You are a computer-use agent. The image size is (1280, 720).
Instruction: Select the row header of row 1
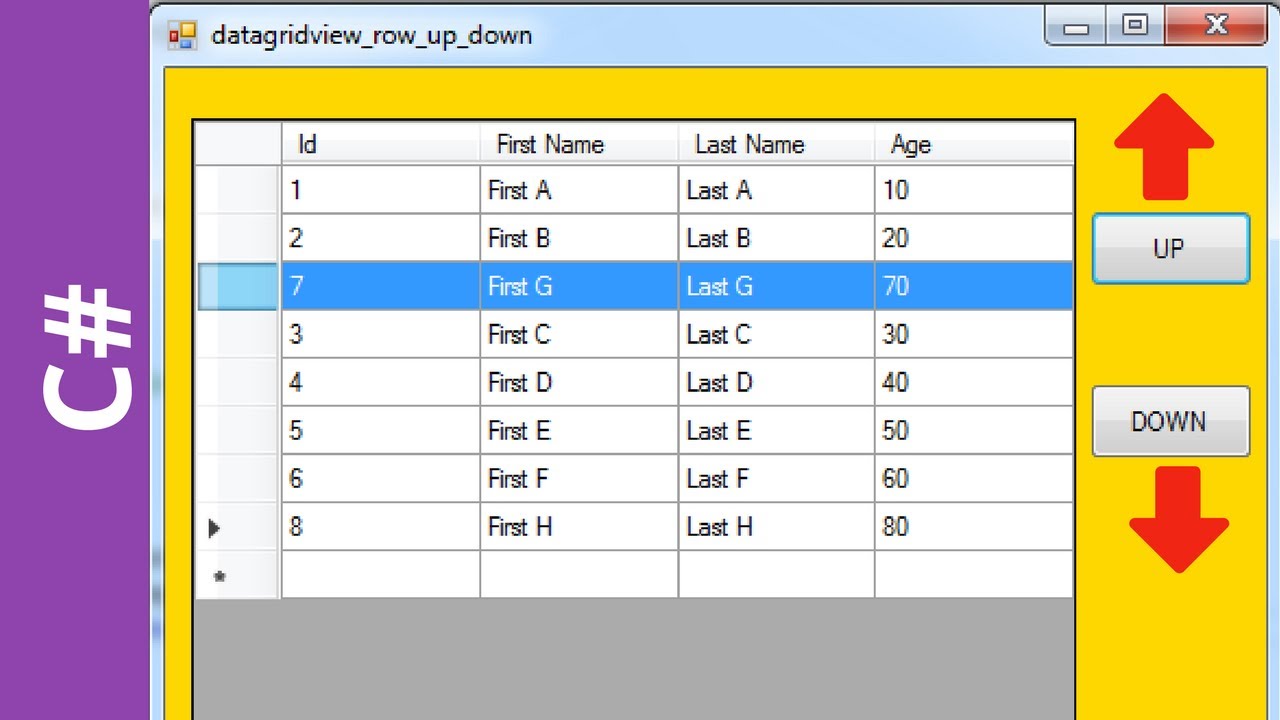click(x=238, y=190)
